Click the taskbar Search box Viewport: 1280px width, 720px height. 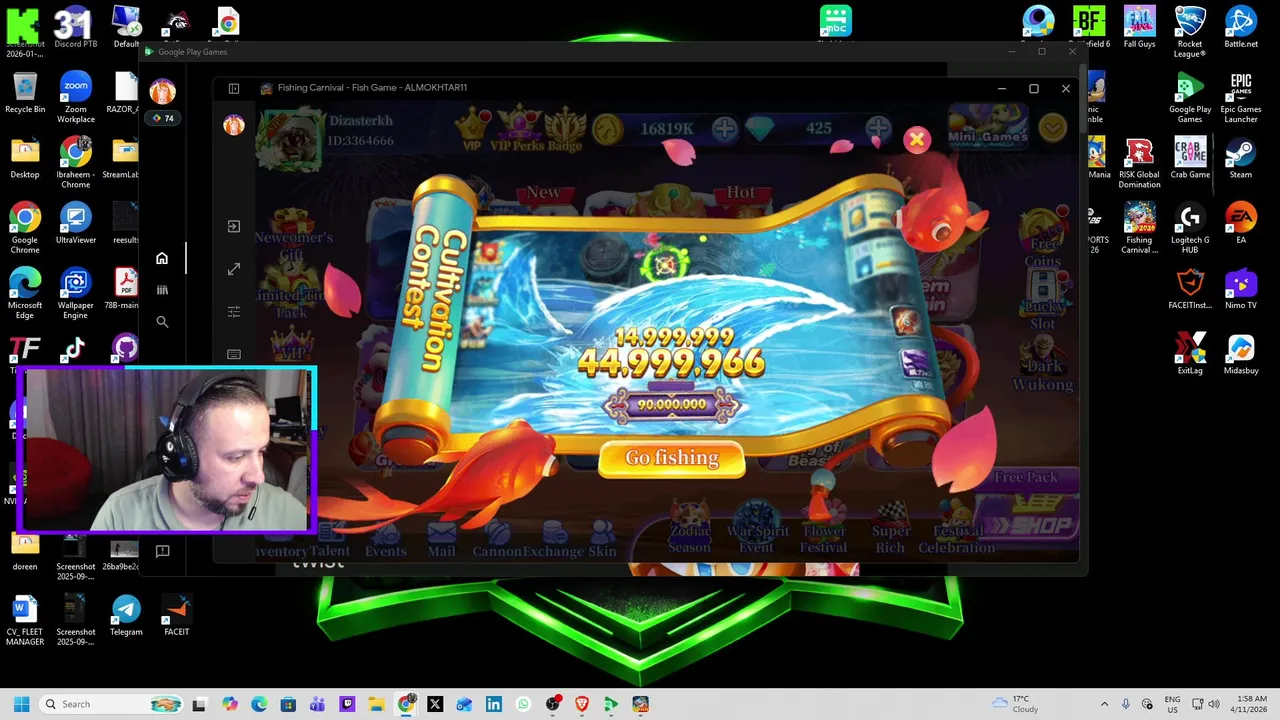coord(112,704)
